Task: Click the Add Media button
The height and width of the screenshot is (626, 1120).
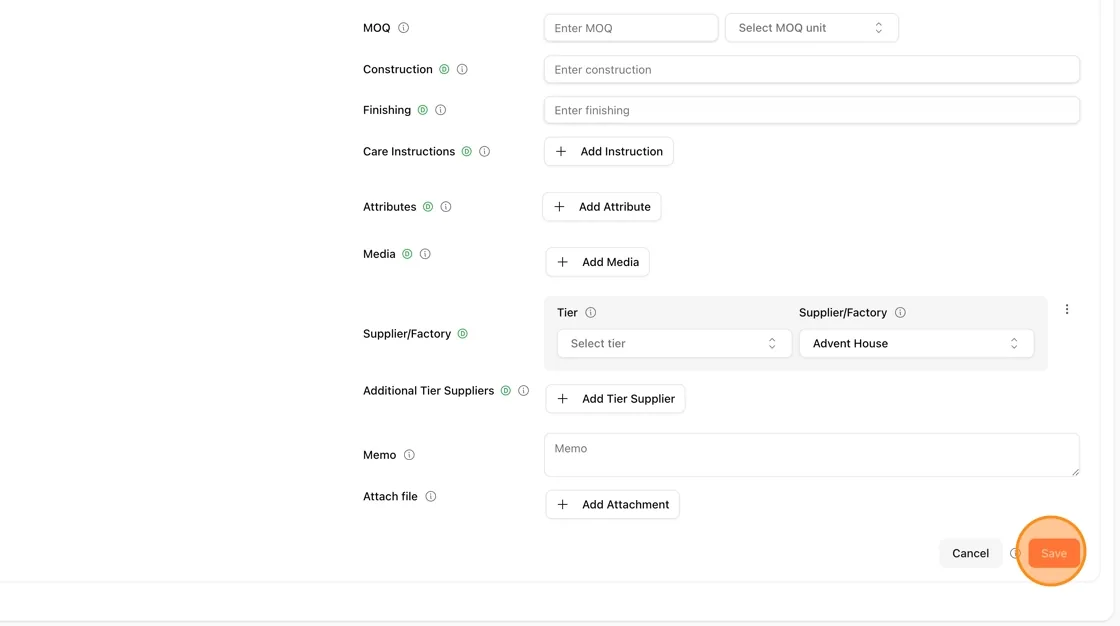Action: (x=597, y=262)
